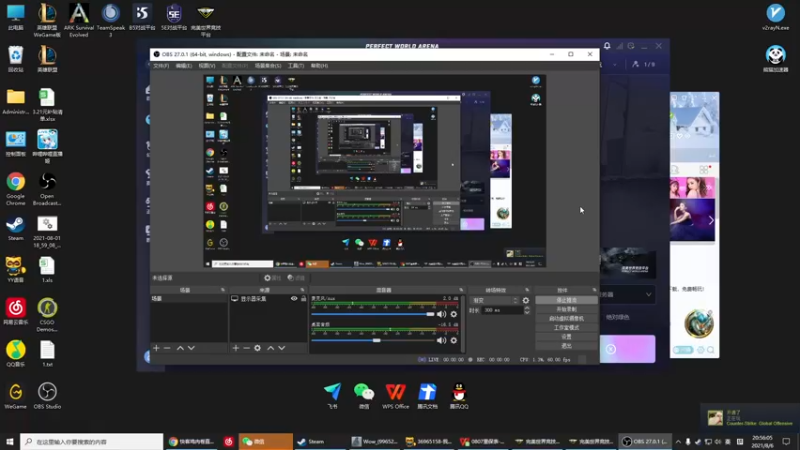Pop out the Scene Transitions dock panel
Screen dimensions: 800x450
click(527, 290)
